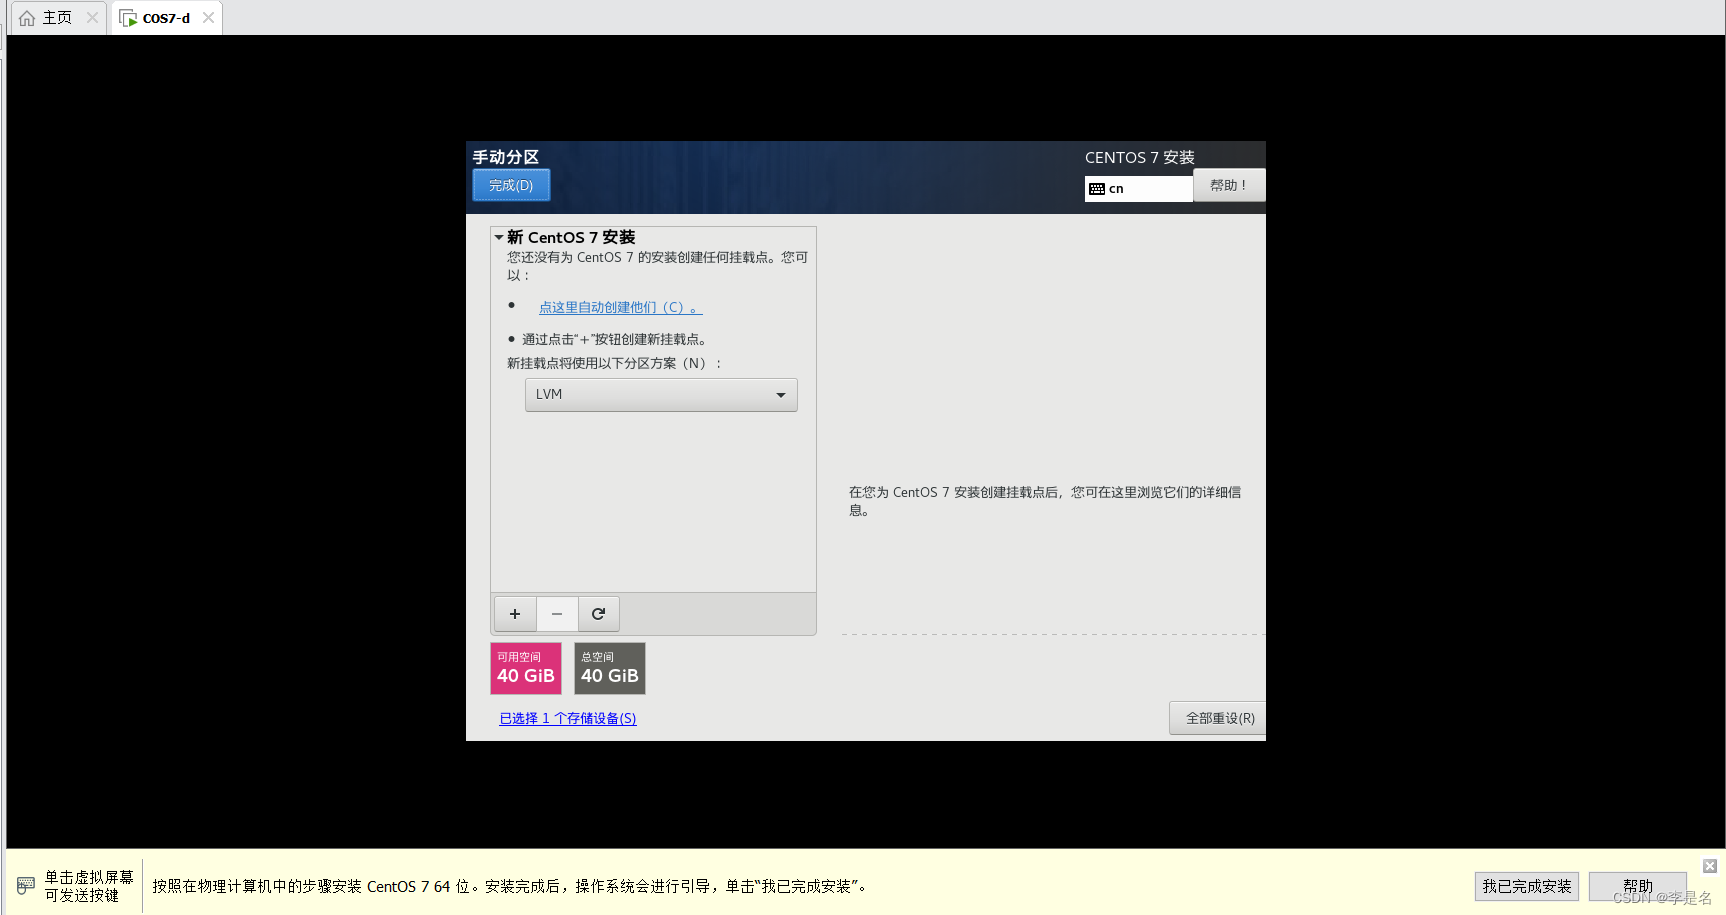
Task: Click the keyboard layout icon beside cn
Action: tap(1097, 189)
